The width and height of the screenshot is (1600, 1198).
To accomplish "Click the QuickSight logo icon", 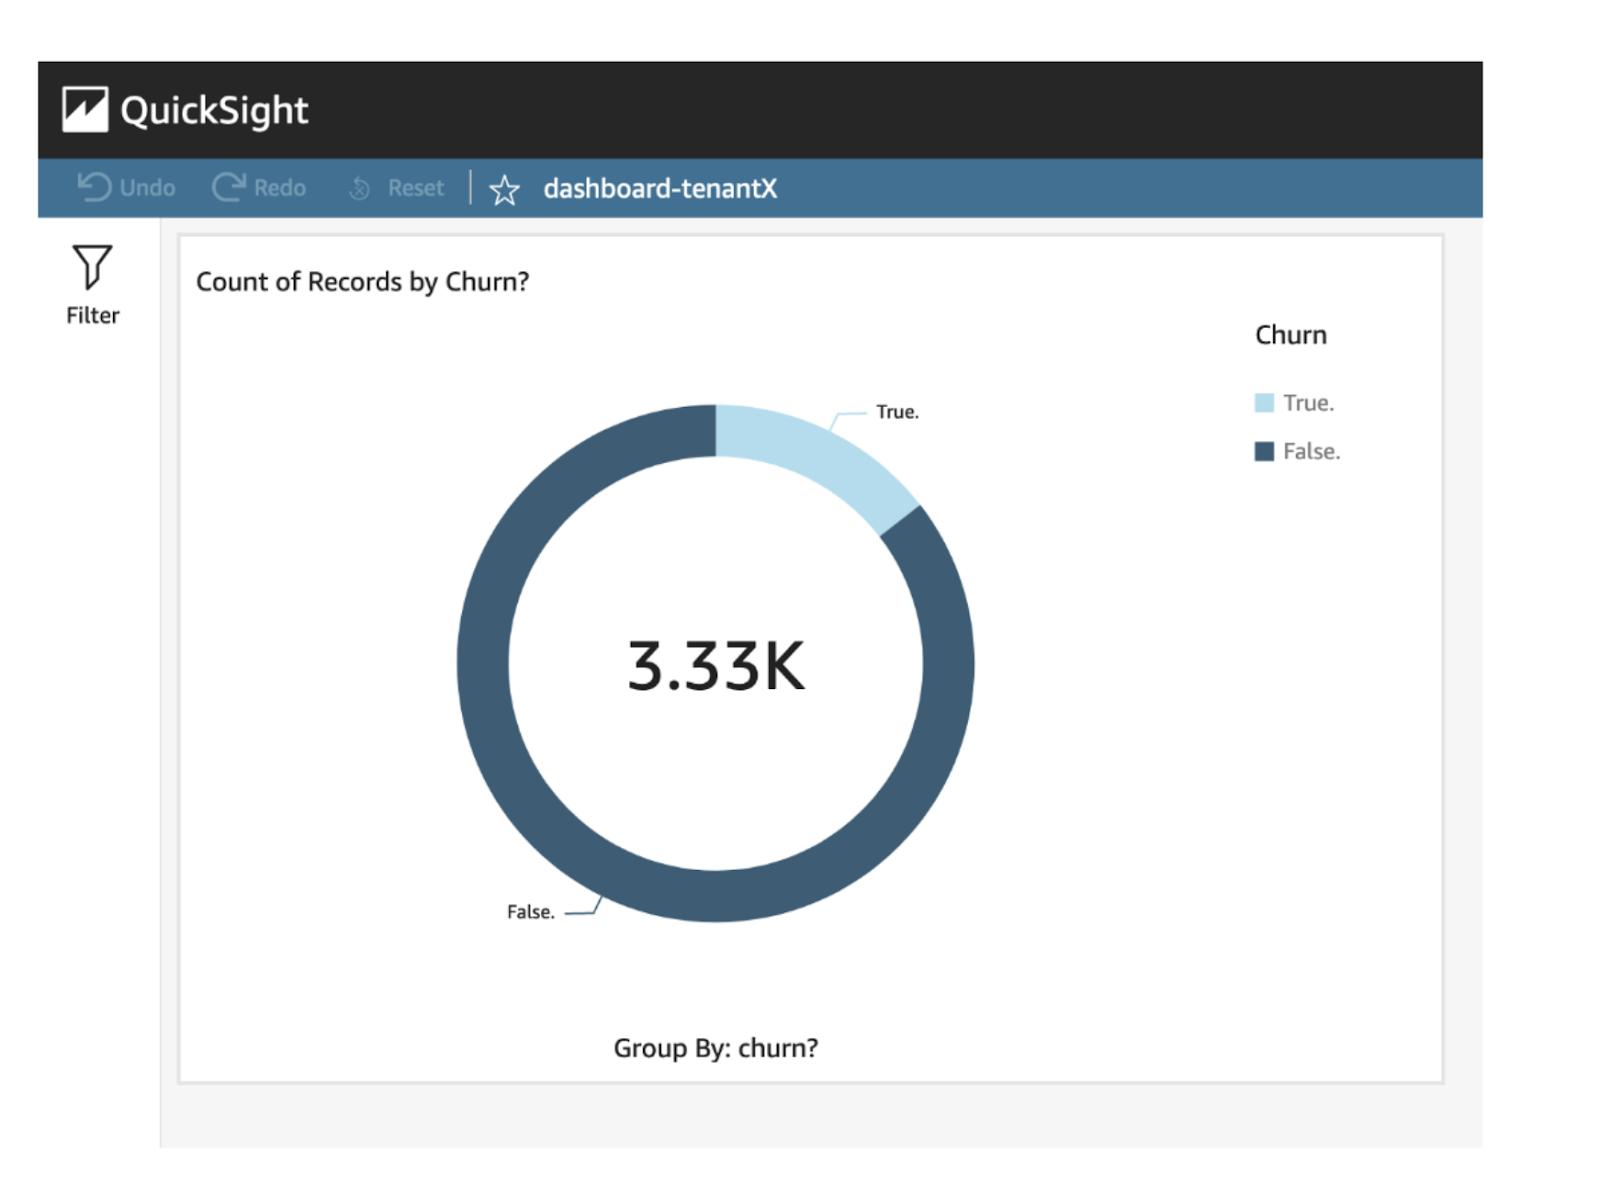I will pyautogui.click(x=85, y=109).
